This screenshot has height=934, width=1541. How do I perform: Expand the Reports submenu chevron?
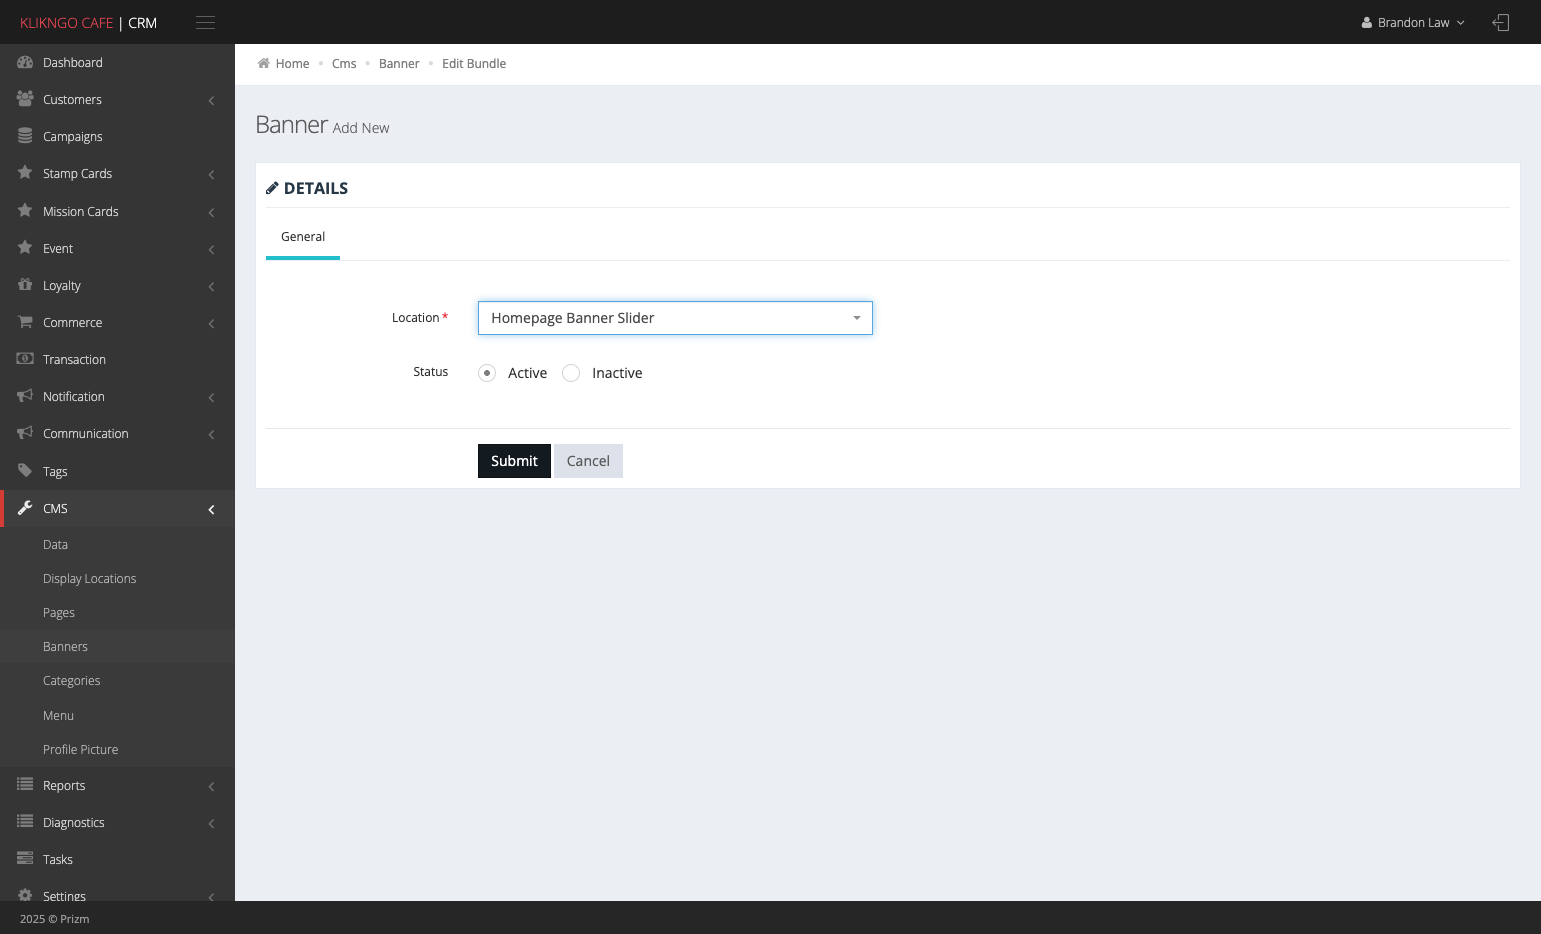pyautogui.click(x=211, y=786)
